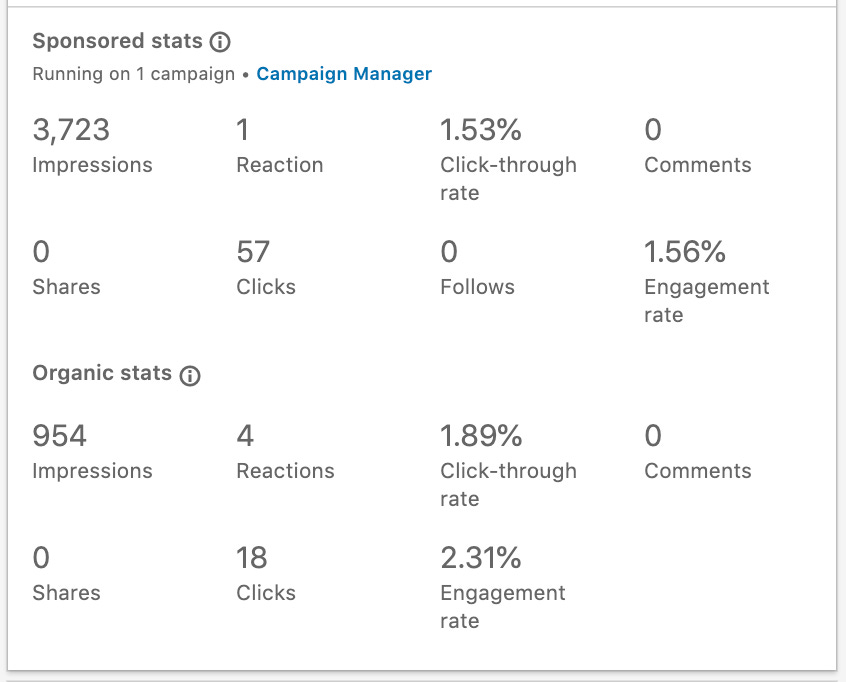Select the 1.89% organic Click-through rate

(480, 436)
